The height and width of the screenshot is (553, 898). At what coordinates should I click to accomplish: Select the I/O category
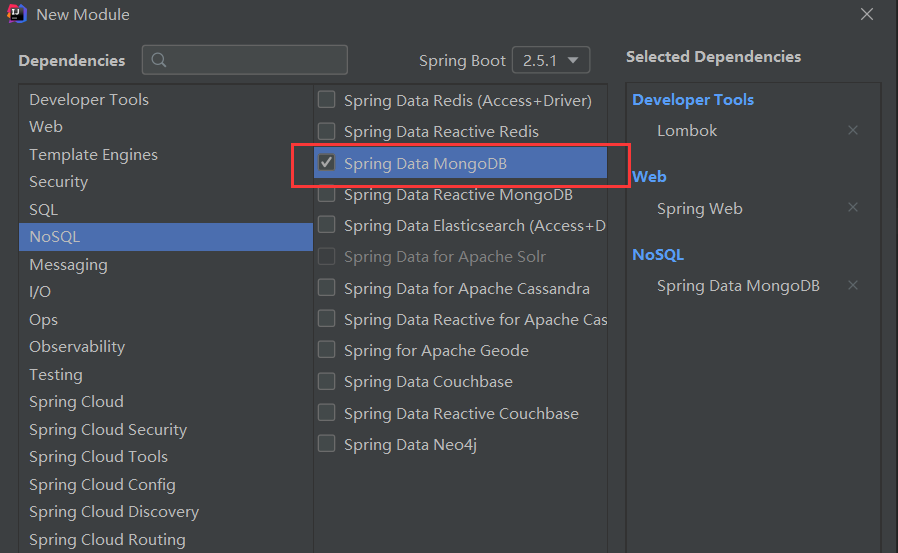pyautogui.click(x=166, y=292)
